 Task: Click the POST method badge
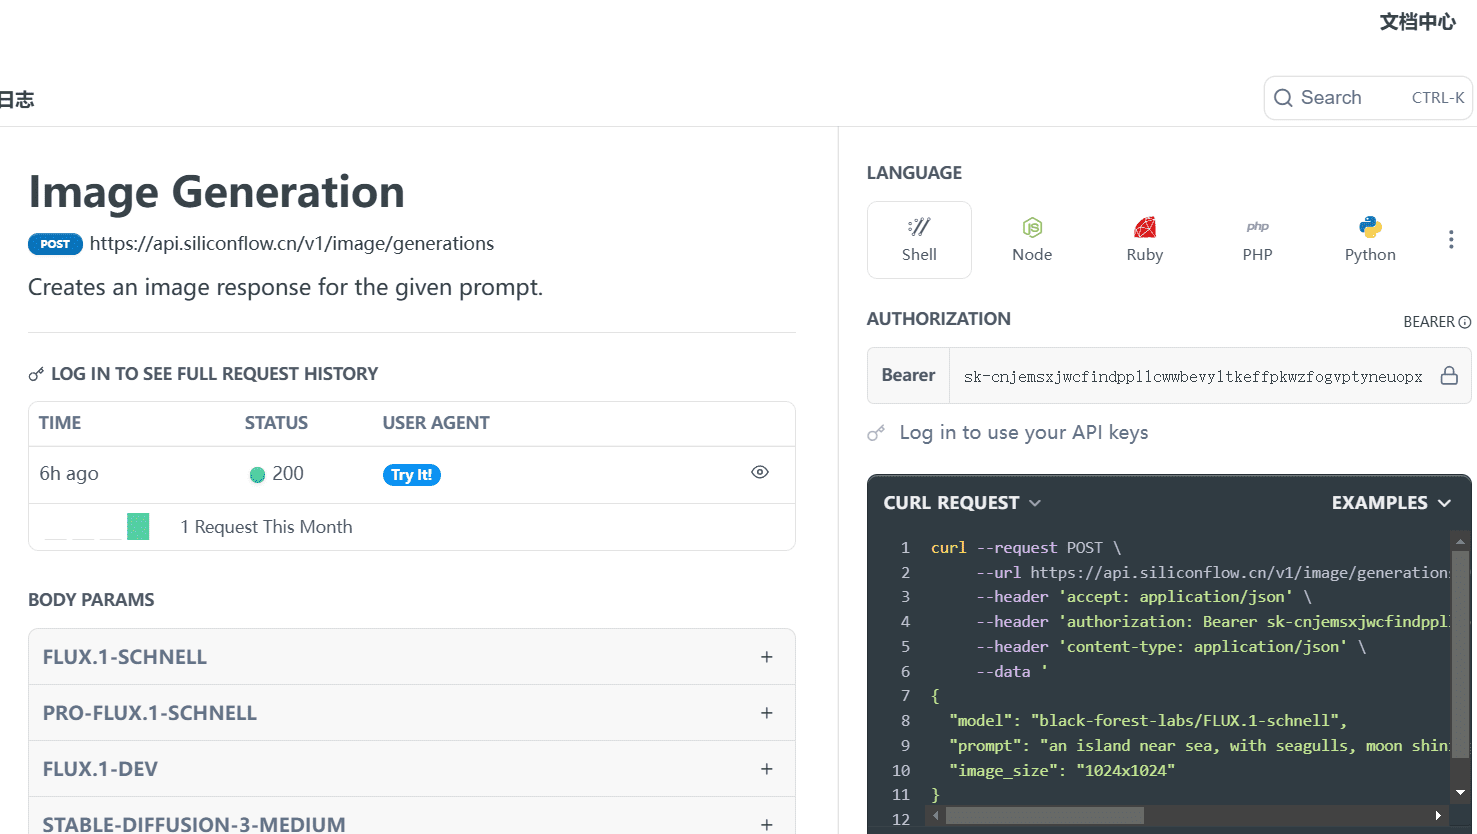55,244
